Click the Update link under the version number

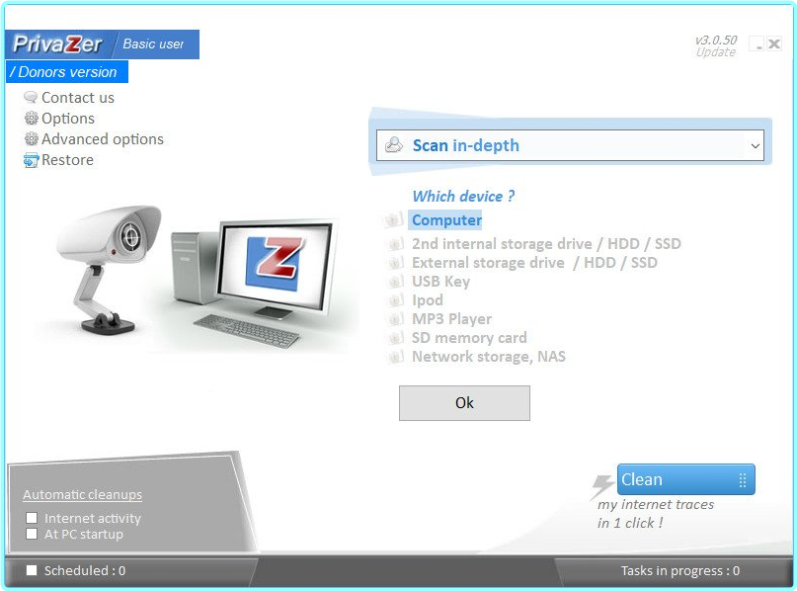pos(716,52)
